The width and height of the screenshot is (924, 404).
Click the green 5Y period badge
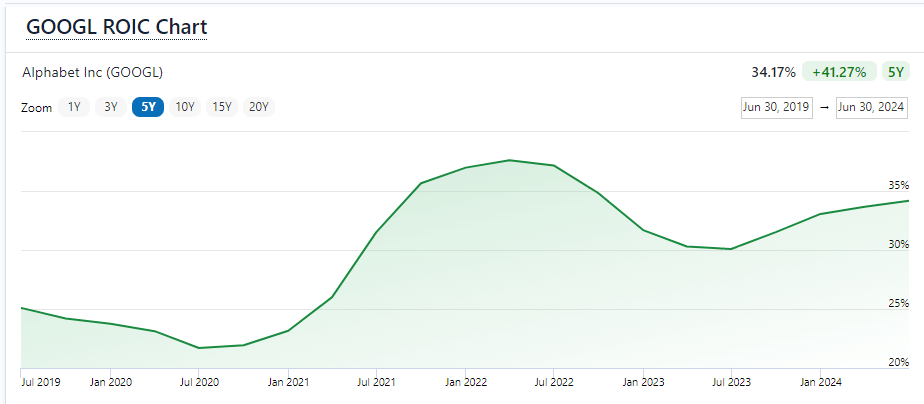point(895,72)
